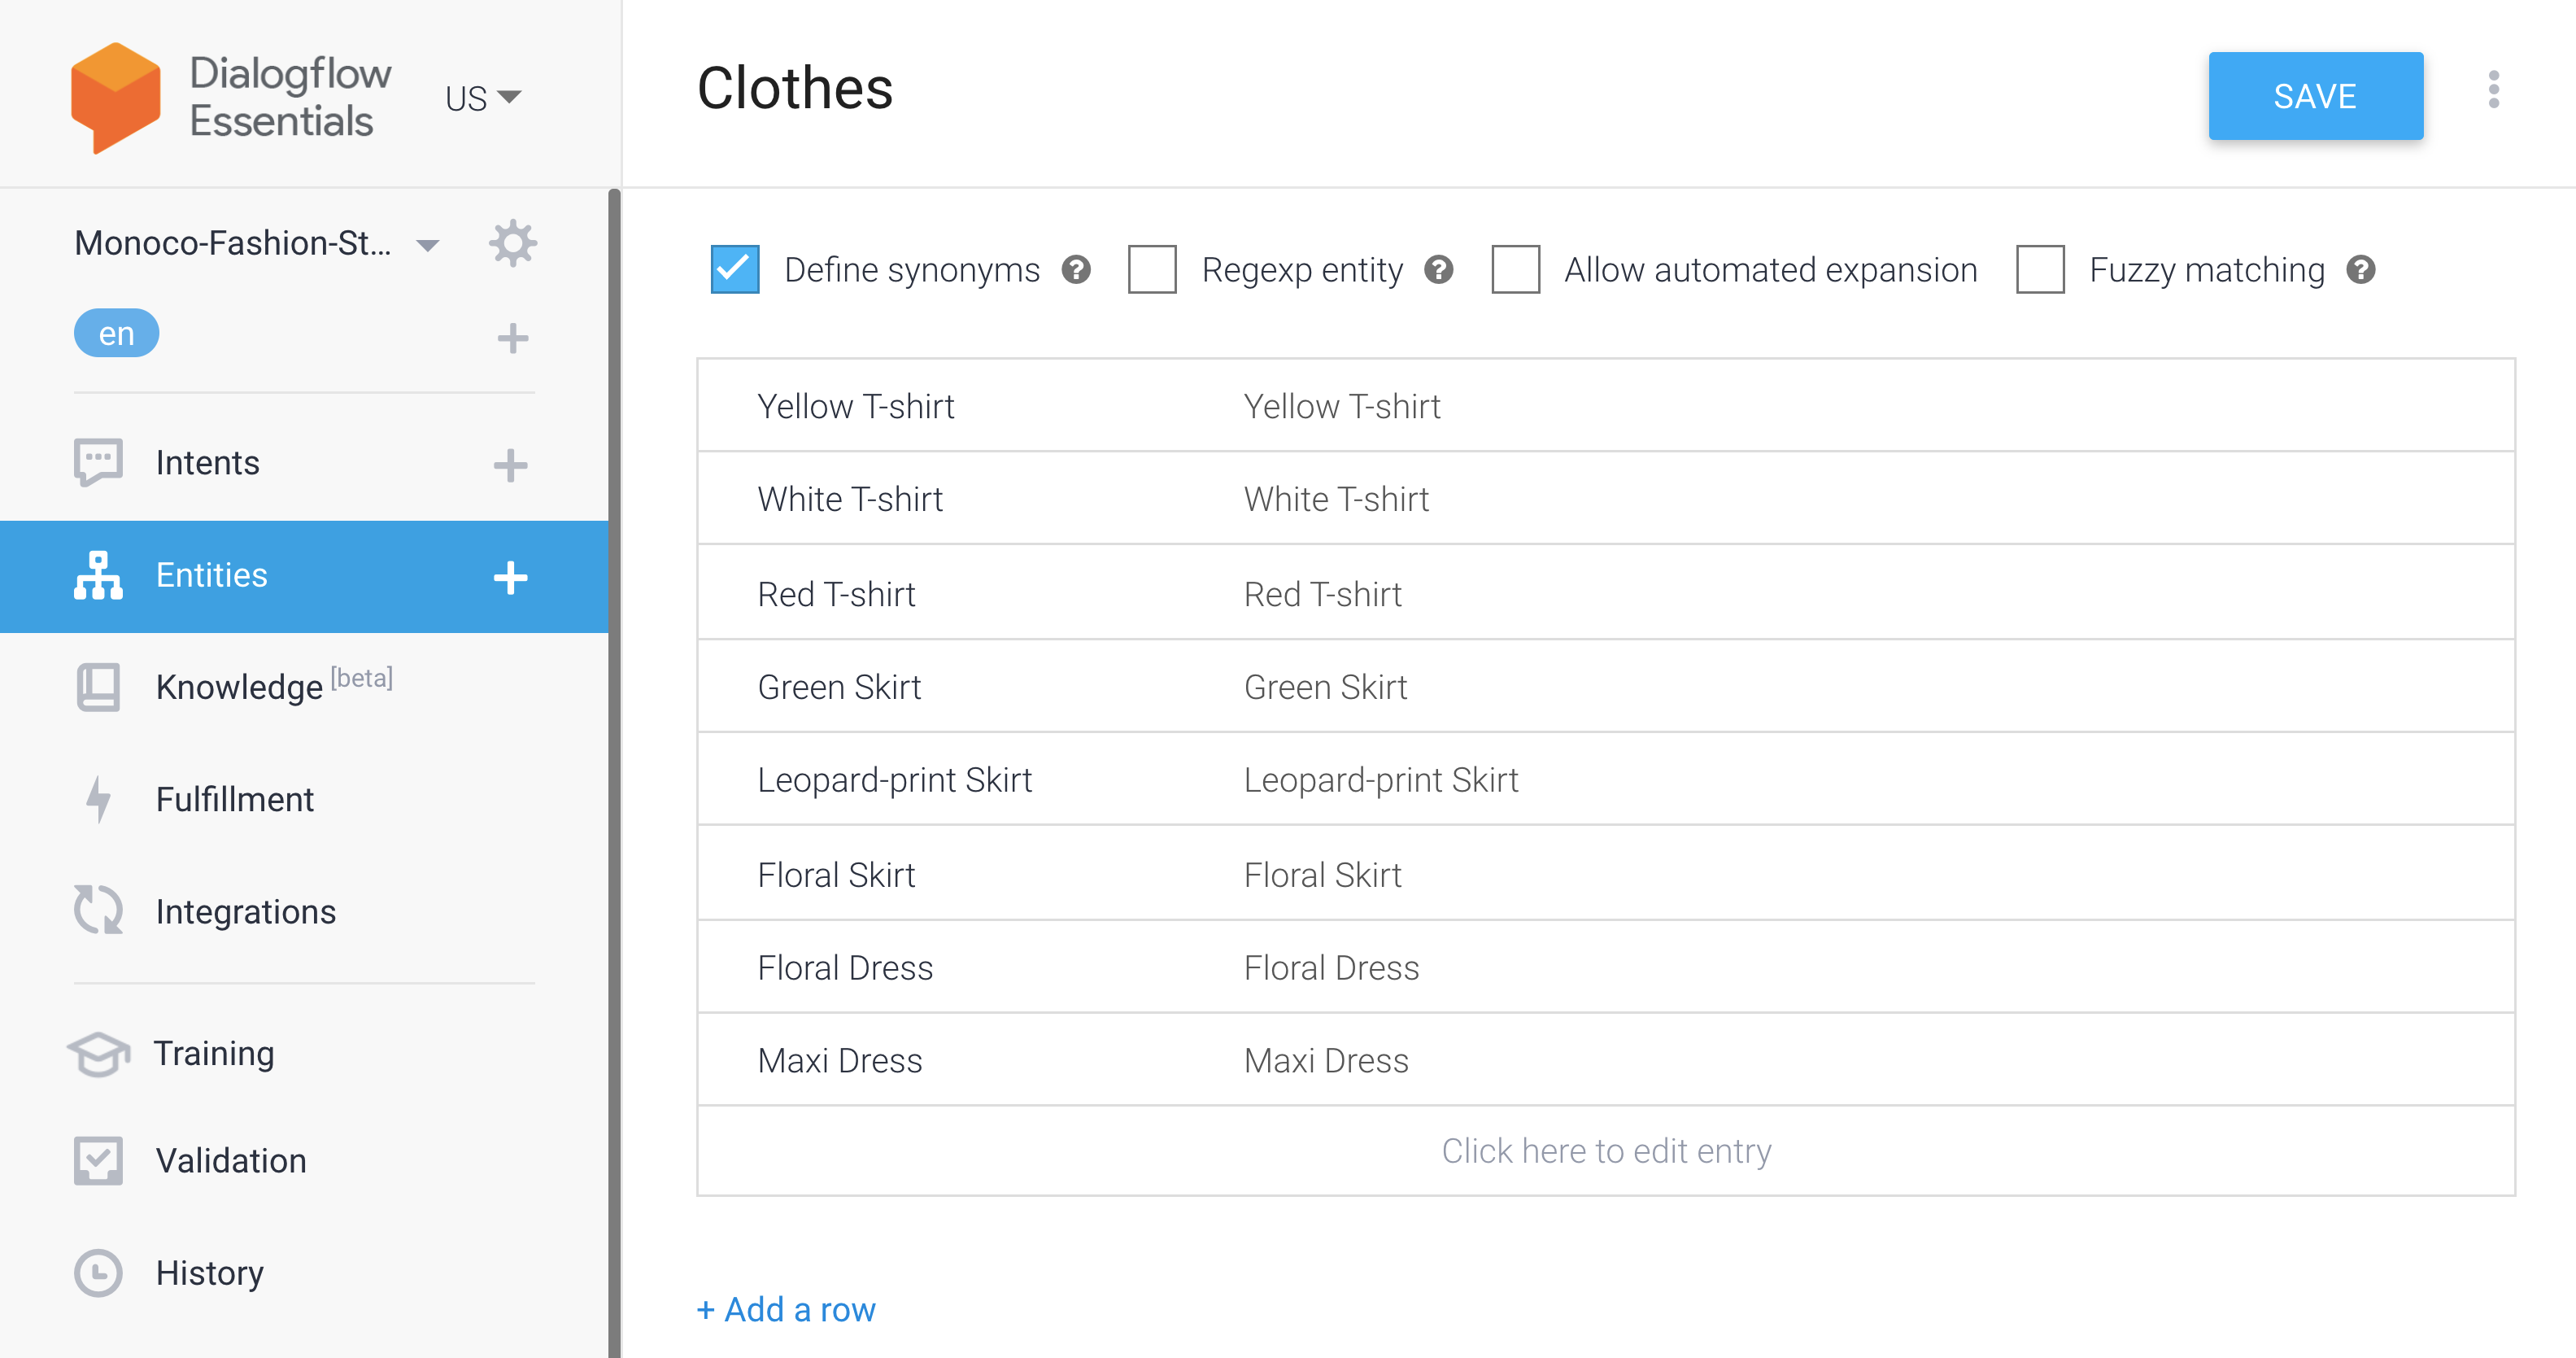Open Training page
This screenshot has width=2576, height=1358.
click(x=214, y=1054)
